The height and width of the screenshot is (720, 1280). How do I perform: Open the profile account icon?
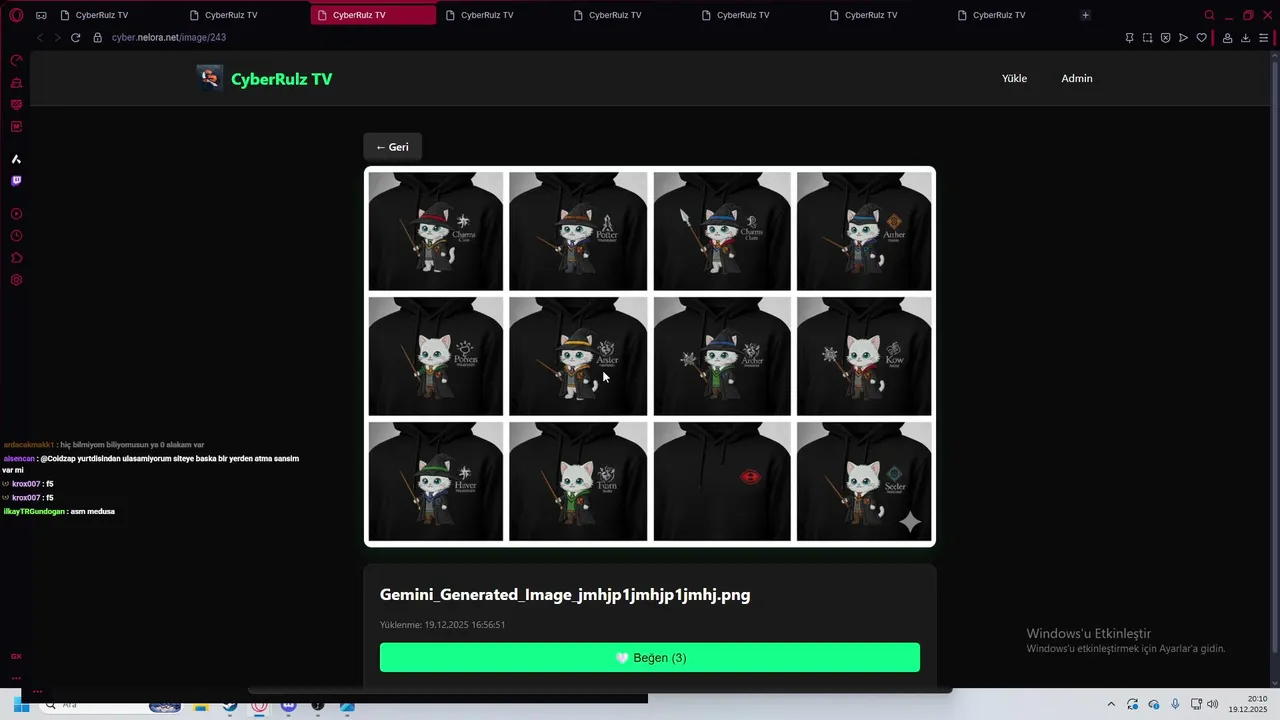coord(1227,38)
